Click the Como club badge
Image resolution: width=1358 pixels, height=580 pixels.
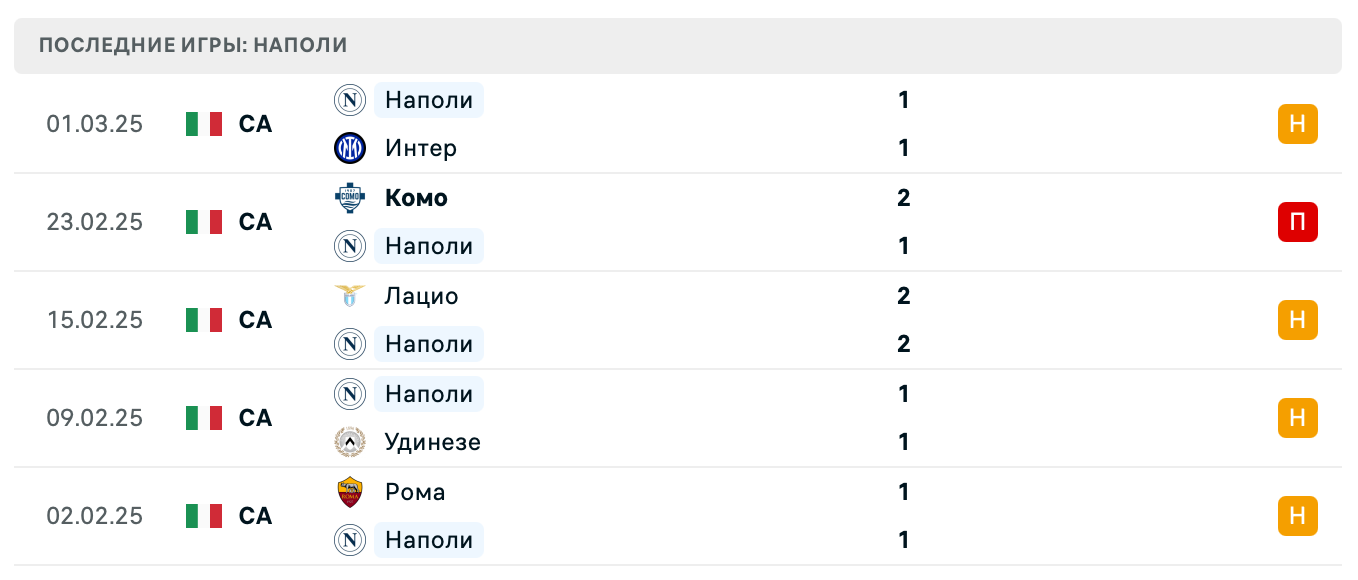[350, 198]
